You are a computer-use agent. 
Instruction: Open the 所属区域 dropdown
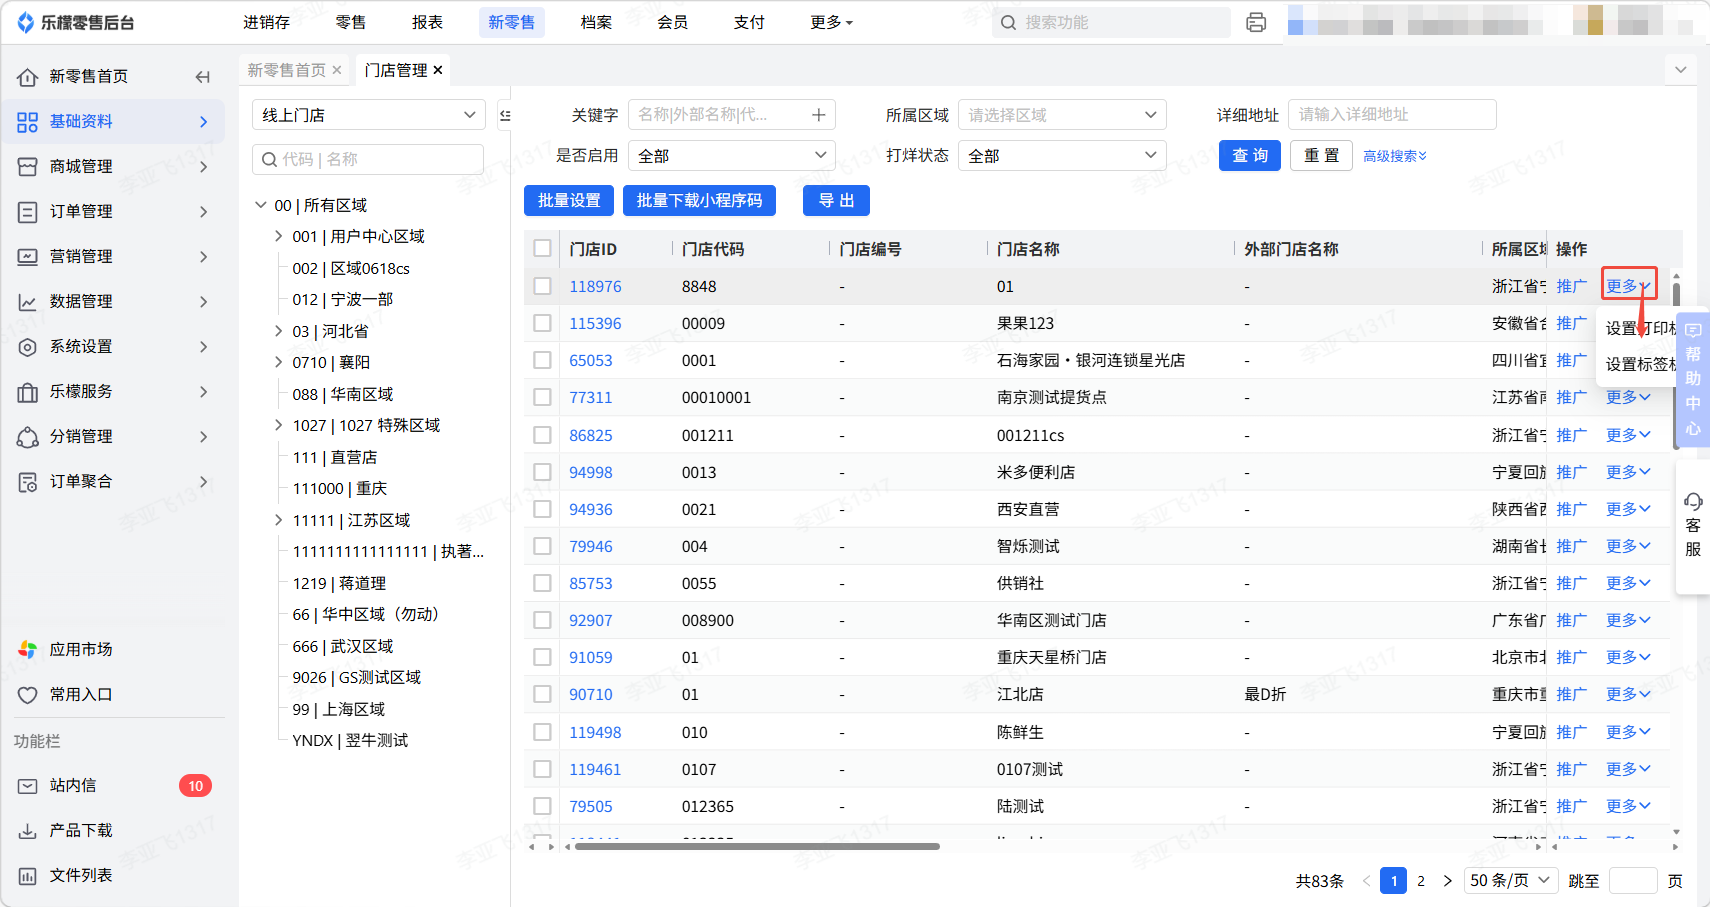pyautogui.click(x=1061, y=115)
